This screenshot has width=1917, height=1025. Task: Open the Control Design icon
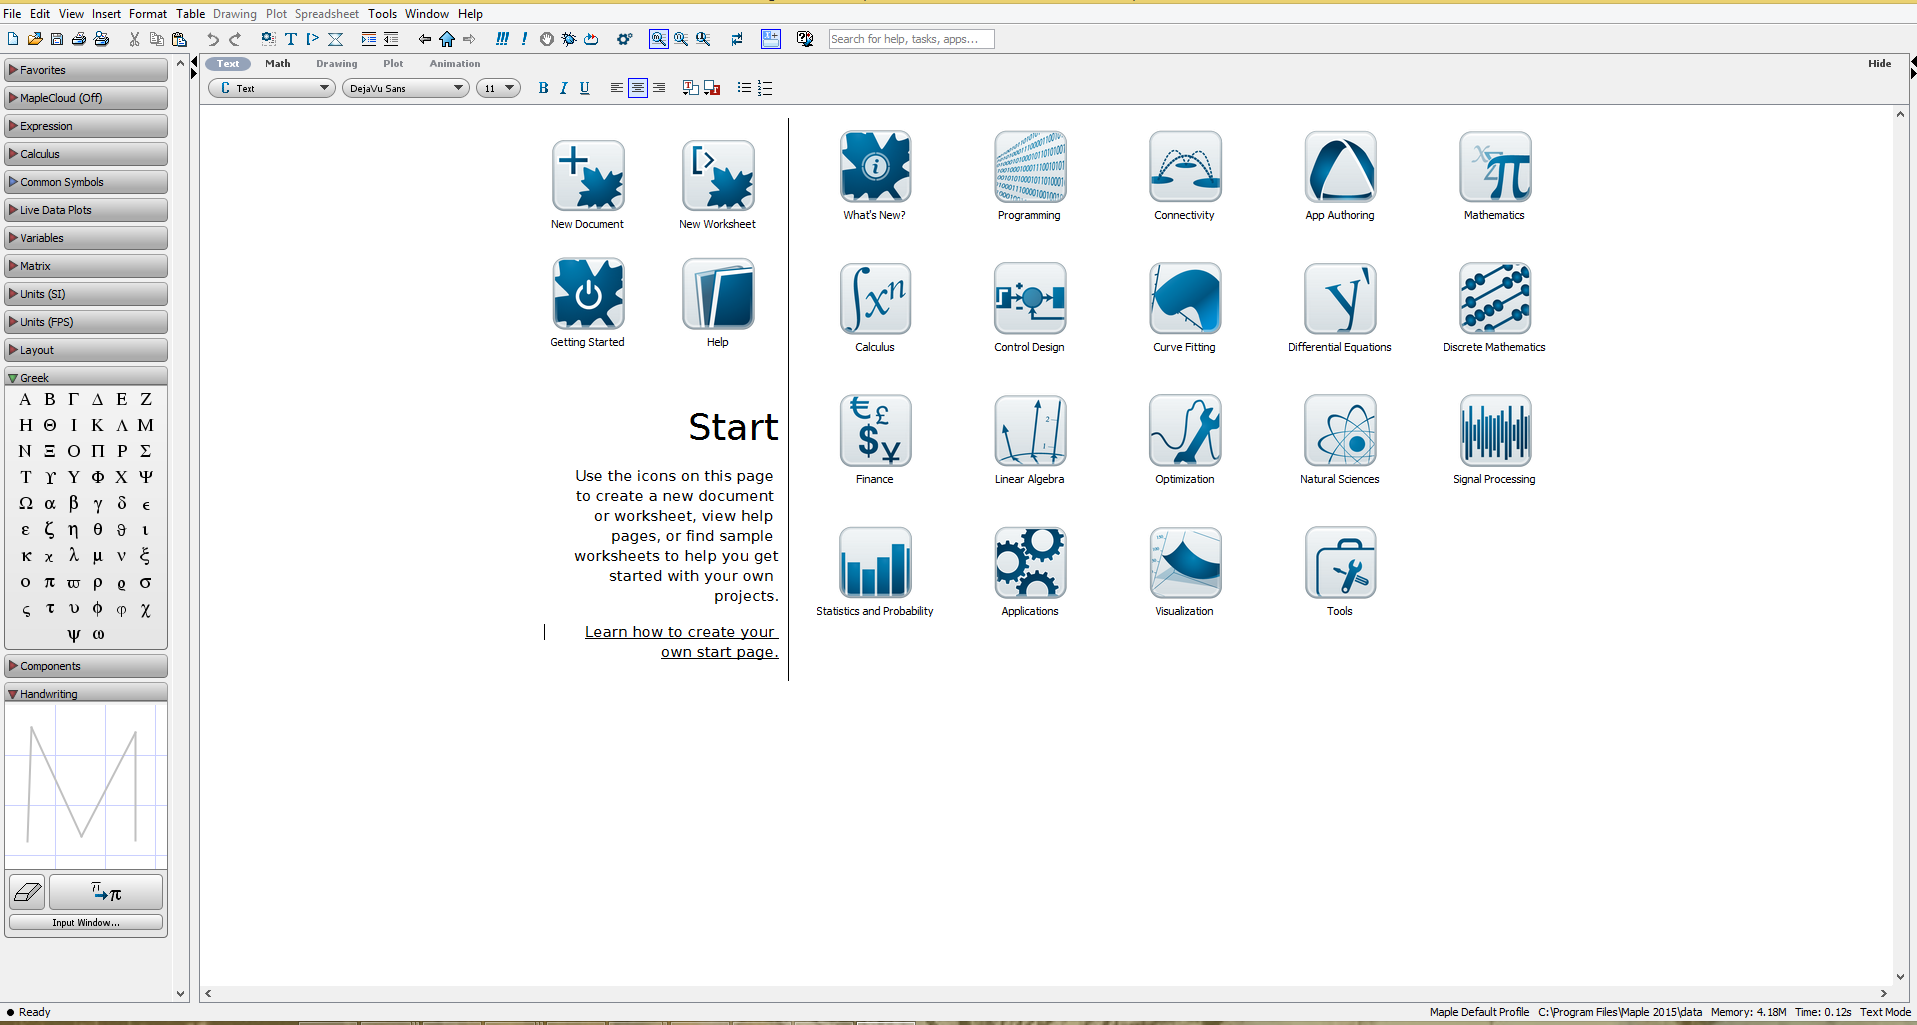tap(1030, 299)
